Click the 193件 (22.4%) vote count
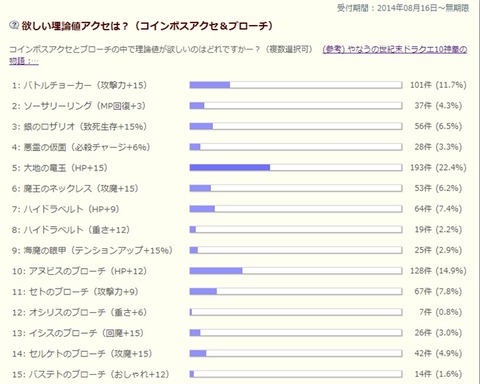 pyautogui.click(x=438, y=168)
